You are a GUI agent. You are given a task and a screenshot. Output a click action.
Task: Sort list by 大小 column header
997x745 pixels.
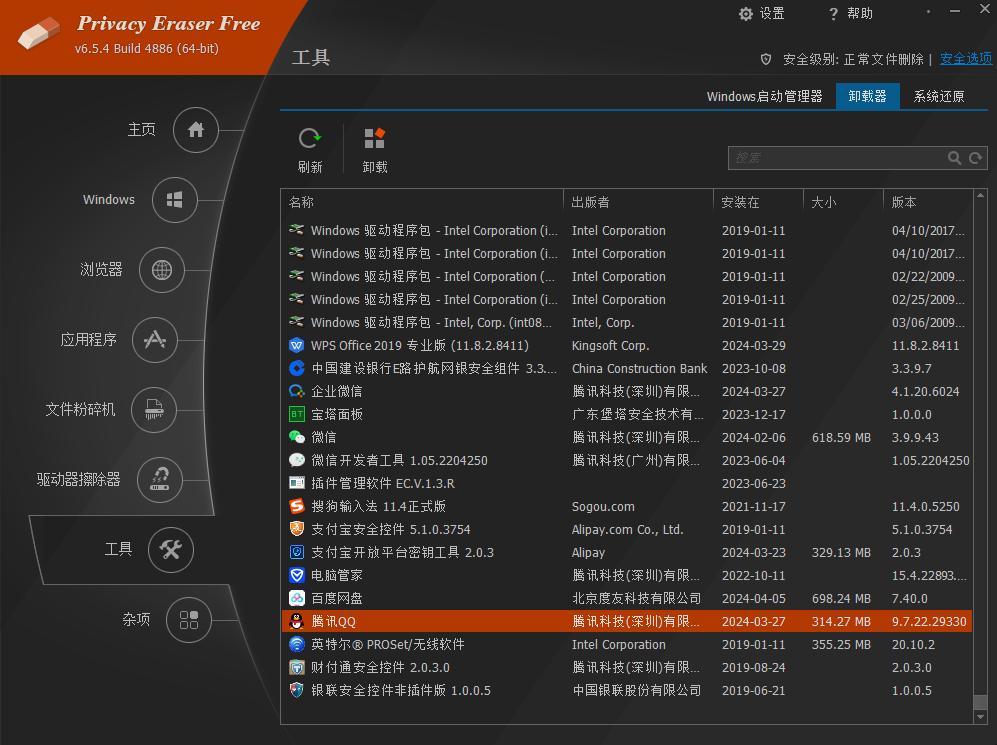click(x=843, y=202)
